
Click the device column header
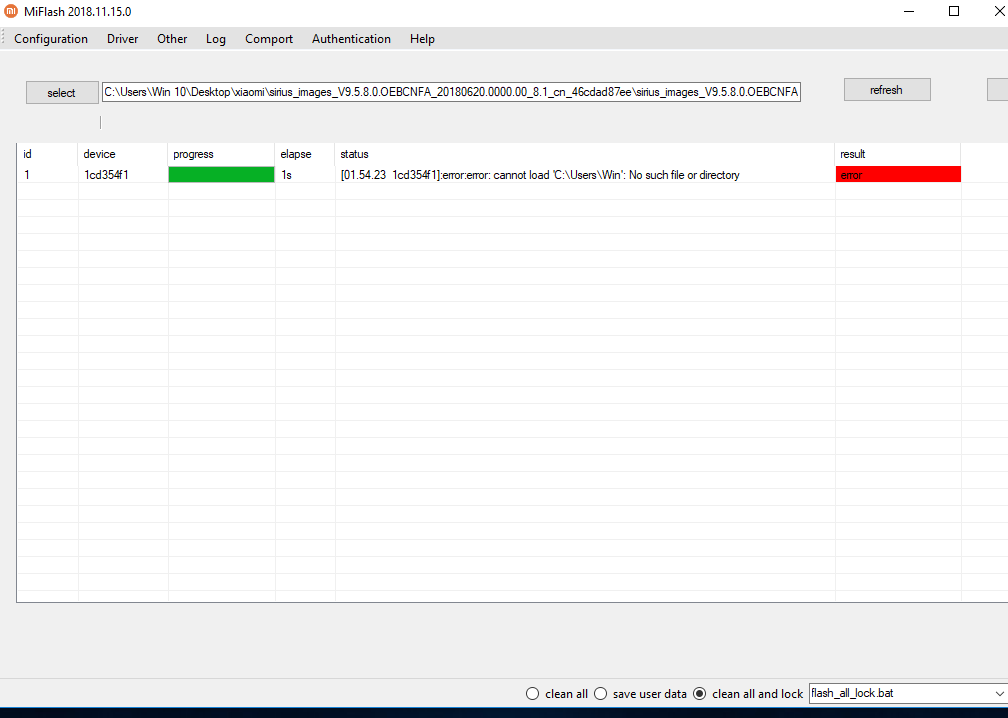click(123, 154)
